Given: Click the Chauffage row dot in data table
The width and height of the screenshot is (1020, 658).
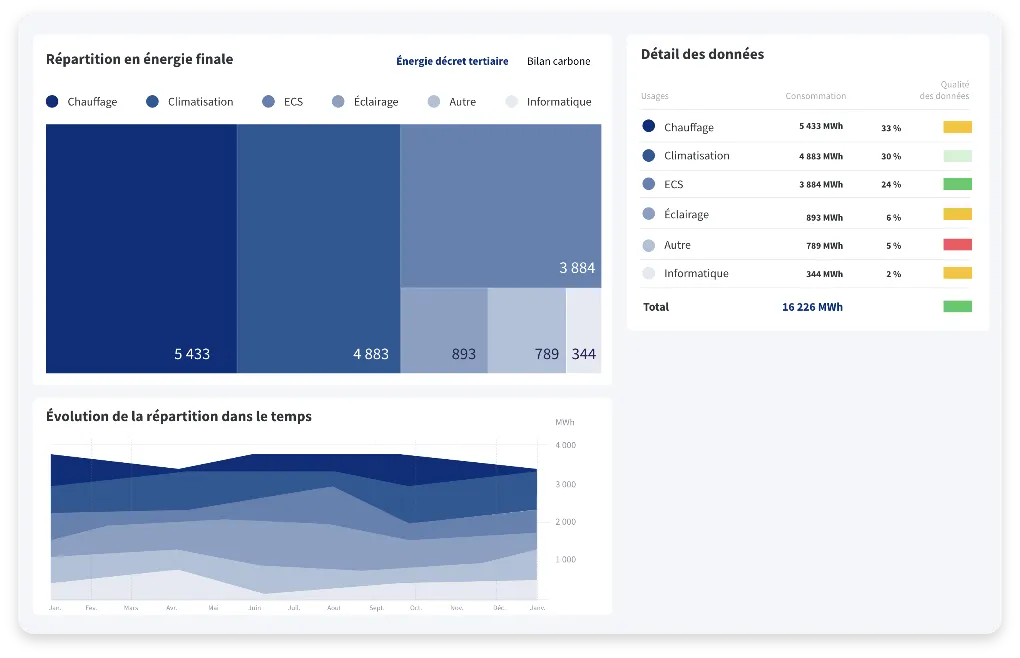Looking at the screenshot, I should [x=649, y=127].
